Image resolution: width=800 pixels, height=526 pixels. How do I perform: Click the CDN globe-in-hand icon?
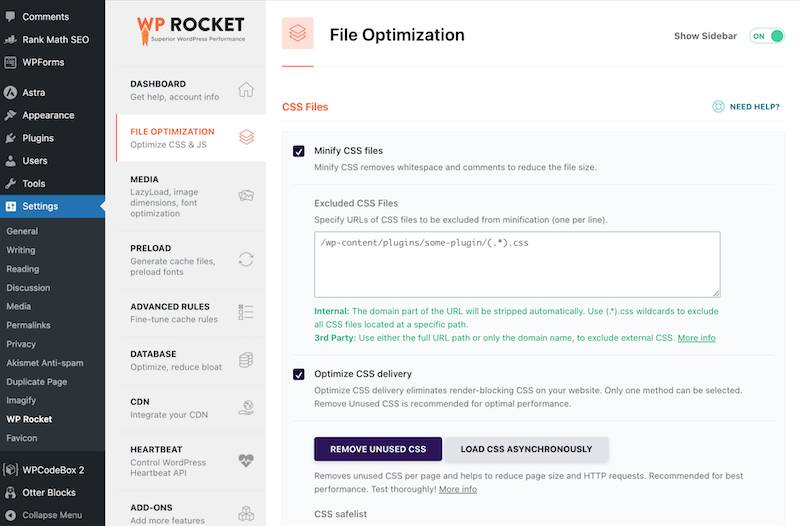246,407
